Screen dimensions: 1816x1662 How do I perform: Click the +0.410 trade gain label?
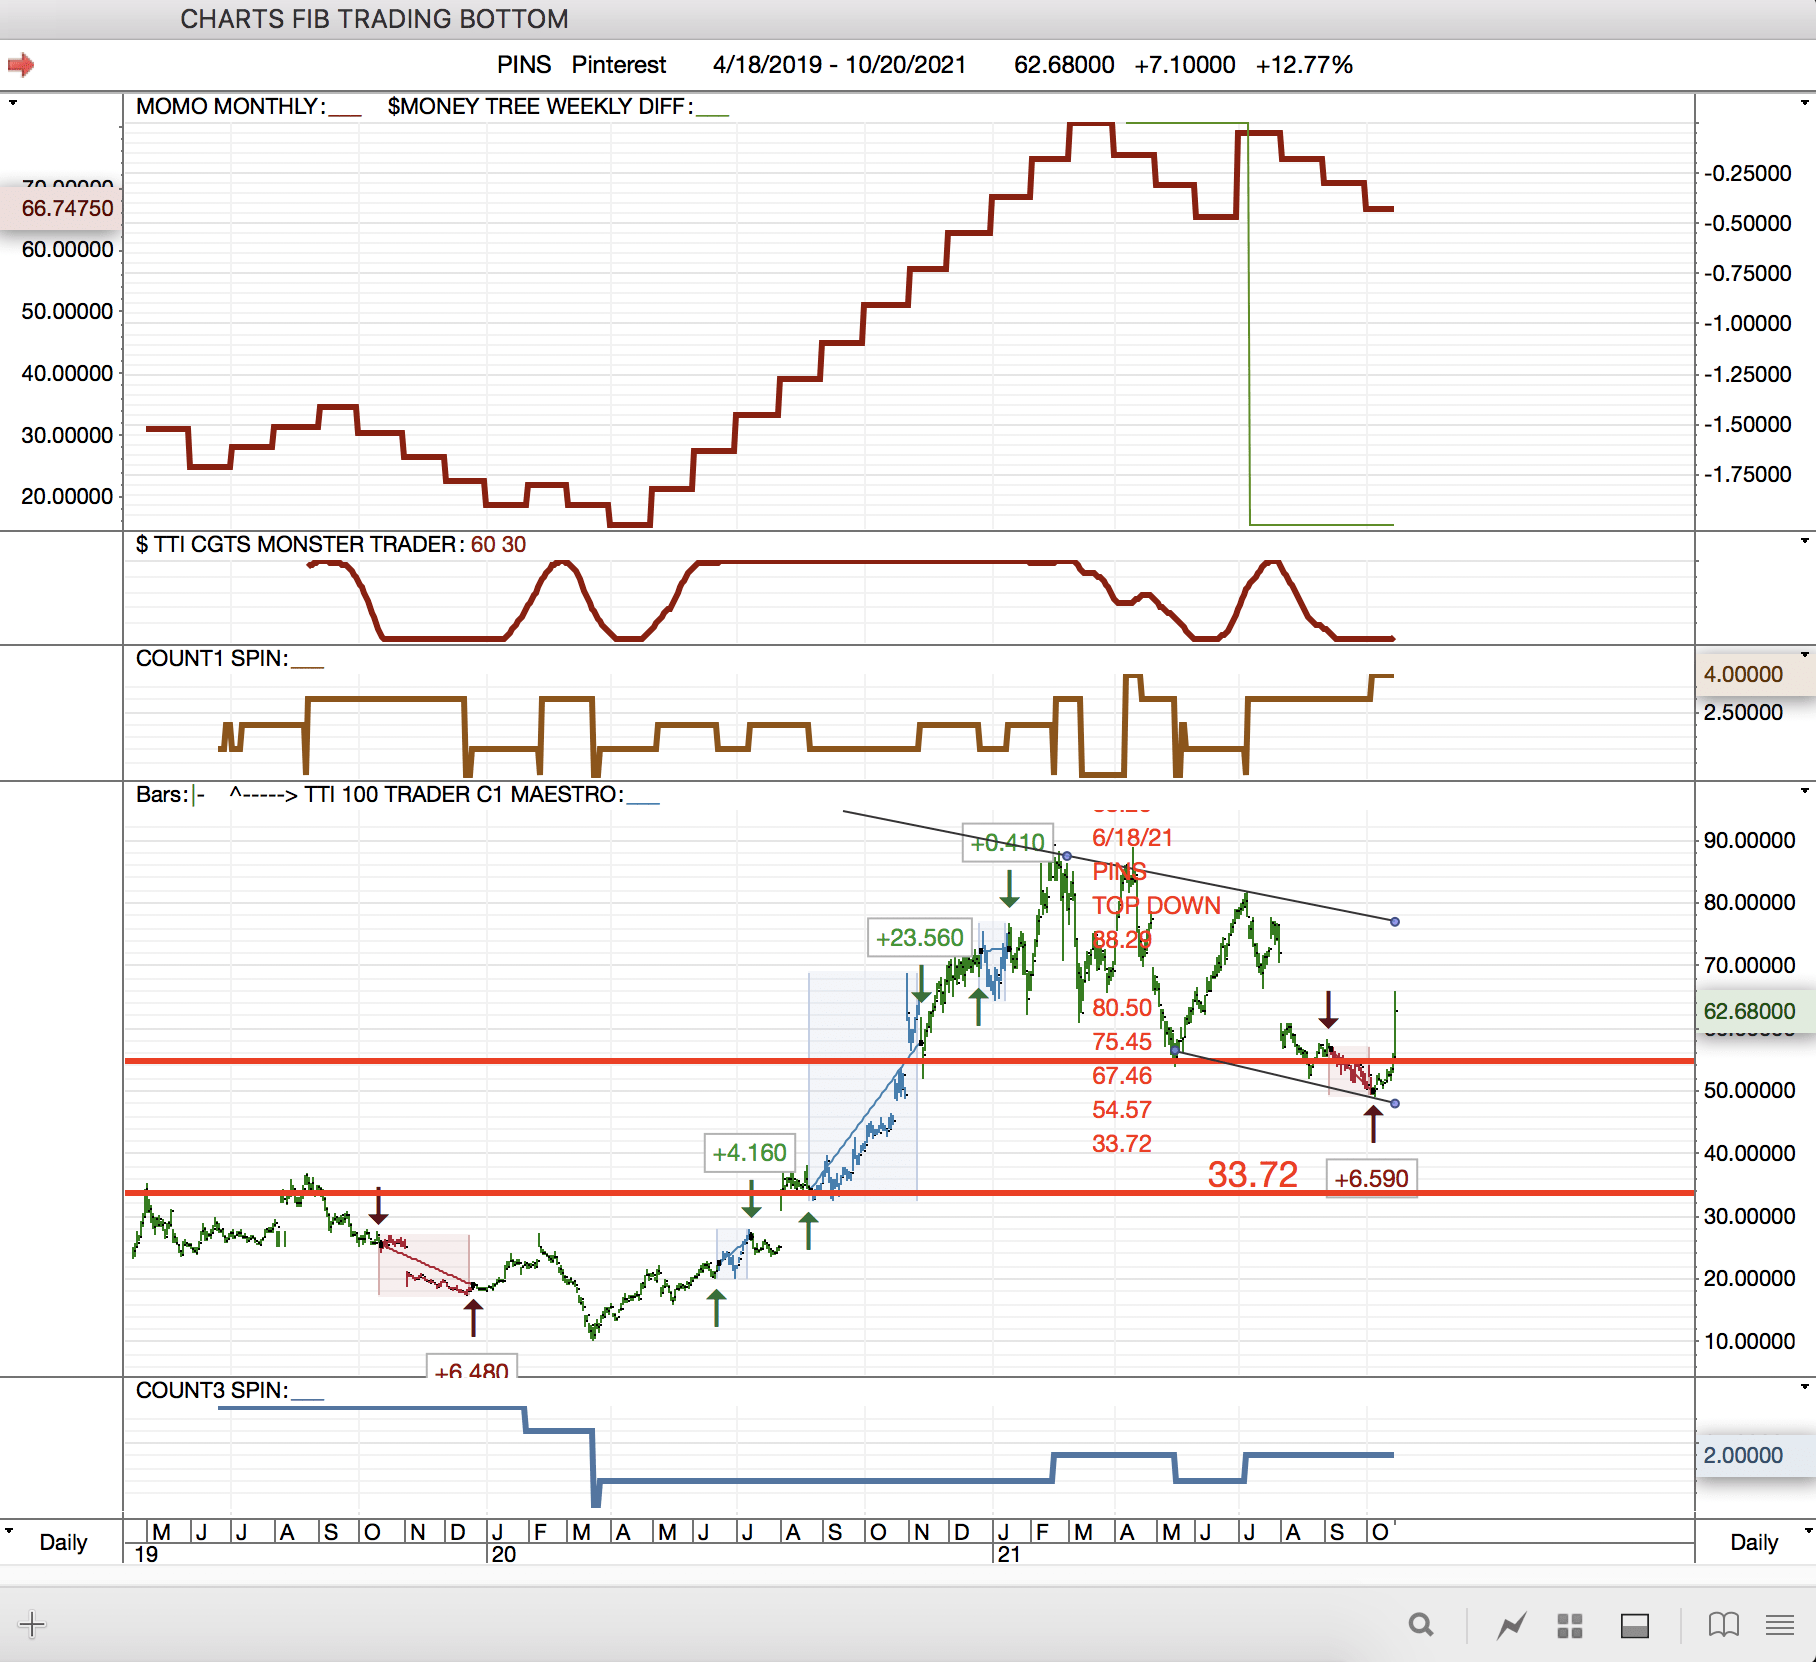[1007, 843]
